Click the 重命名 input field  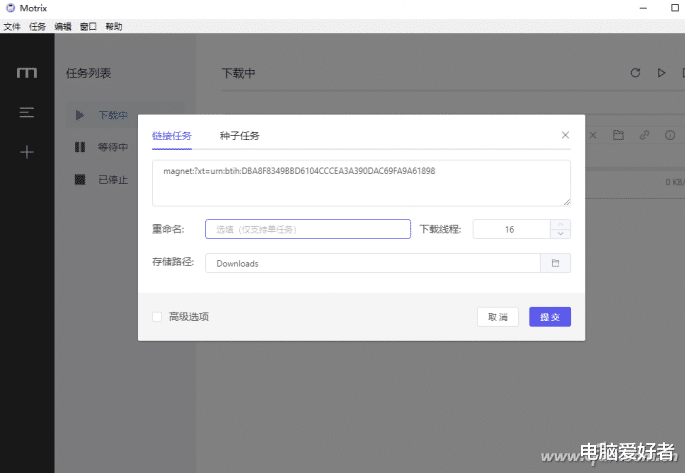click(308, 229)
